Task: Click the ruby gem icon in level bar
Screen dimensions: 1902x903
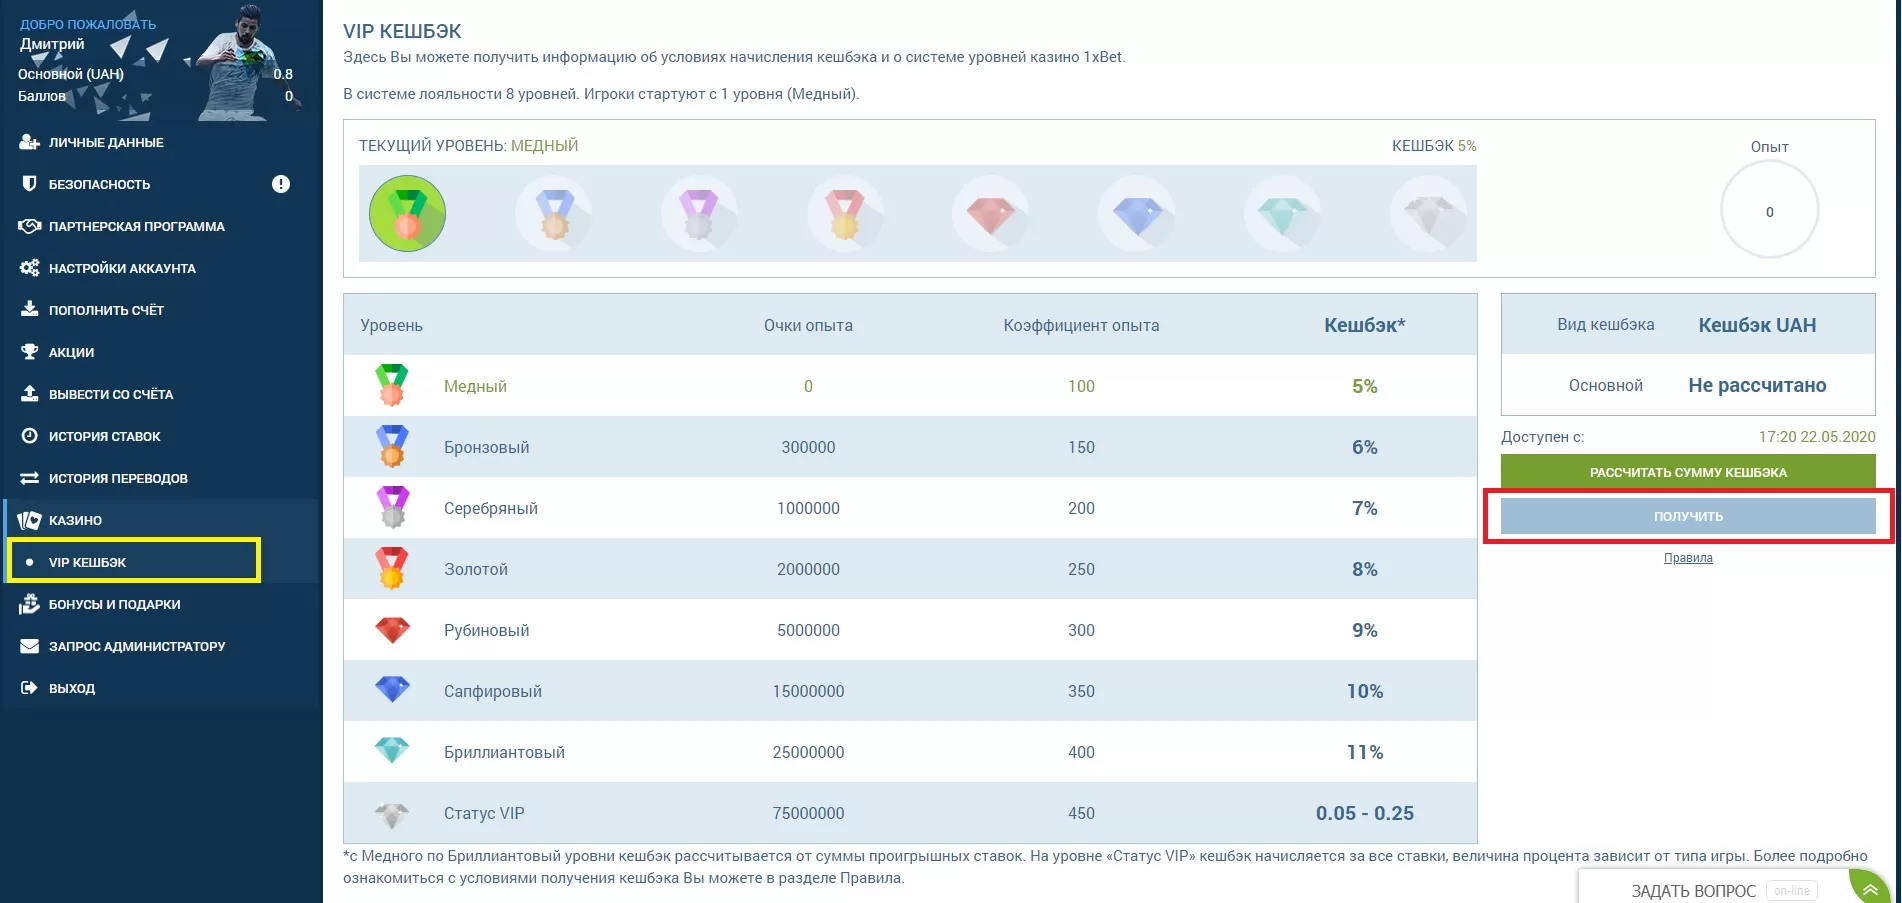Action: [x=990, y=214]
